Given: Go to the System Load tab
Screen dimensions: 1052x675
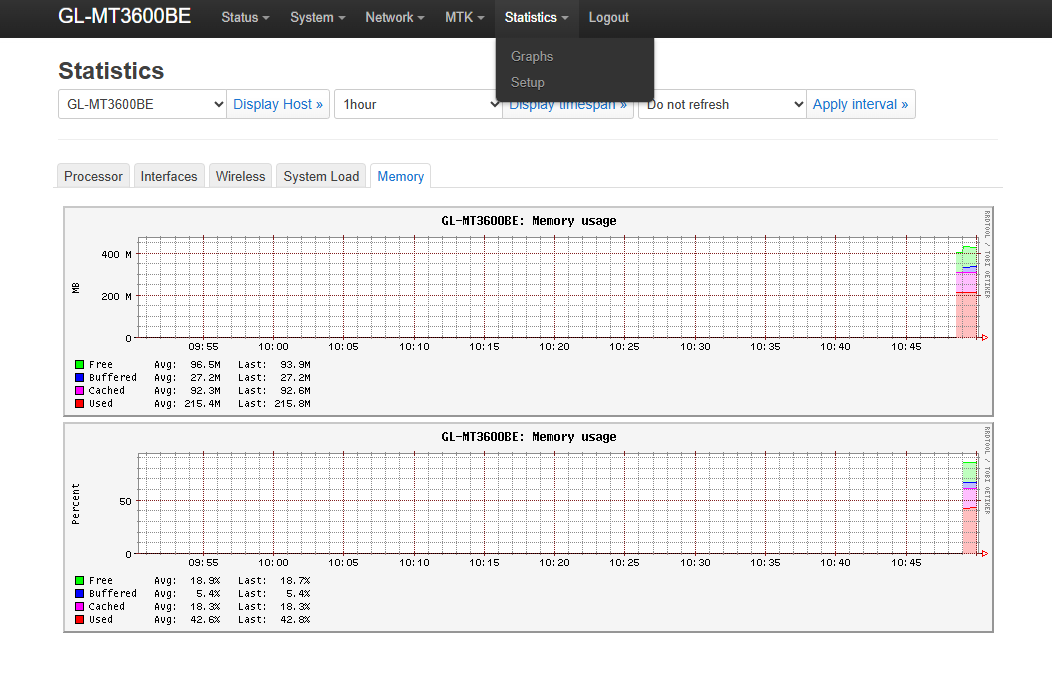Looking at the screenshot, I should (321, 176).
